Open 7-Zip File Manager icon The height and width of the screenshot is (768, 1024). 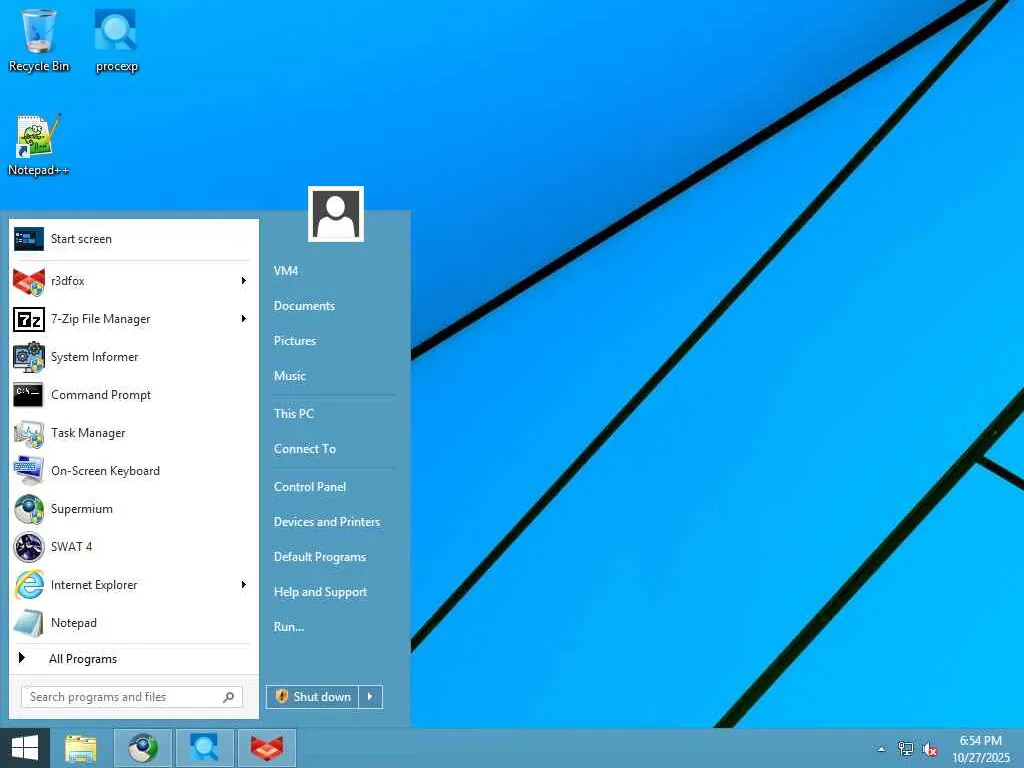click(x=29, y=319)
